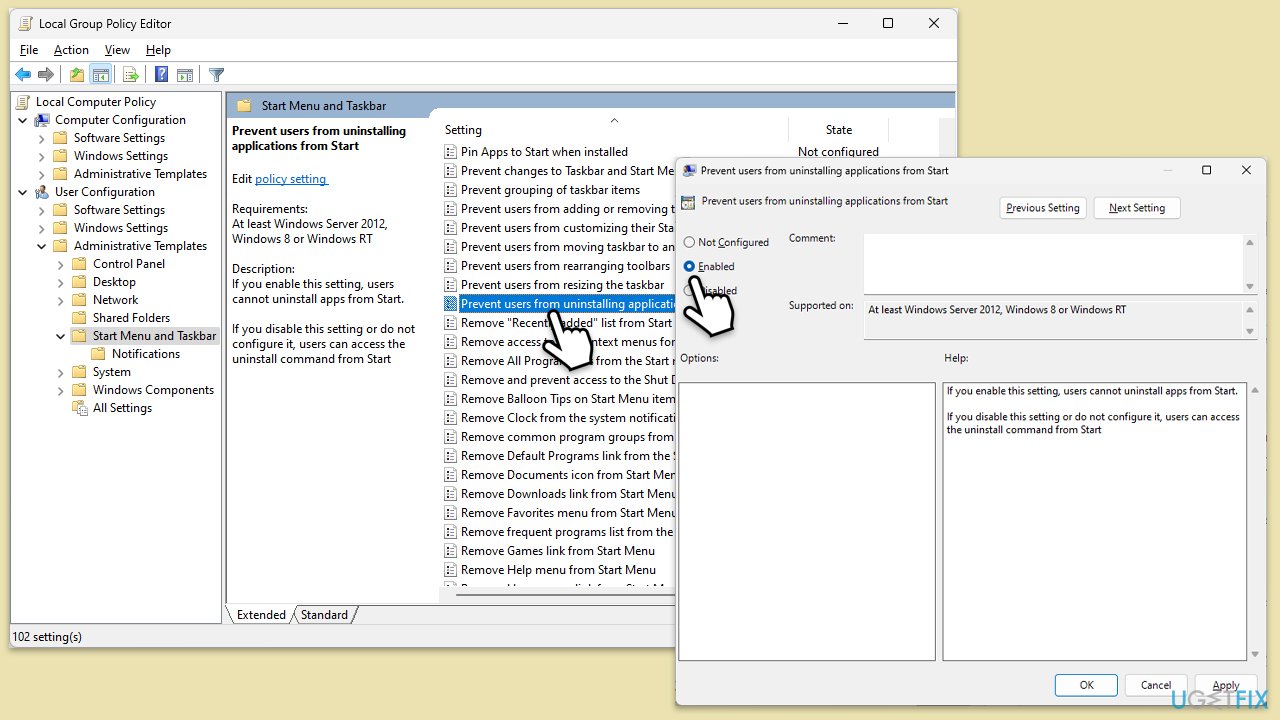Switch to the Extended tab
The image size is (1280, 720).
pos(261,615)
